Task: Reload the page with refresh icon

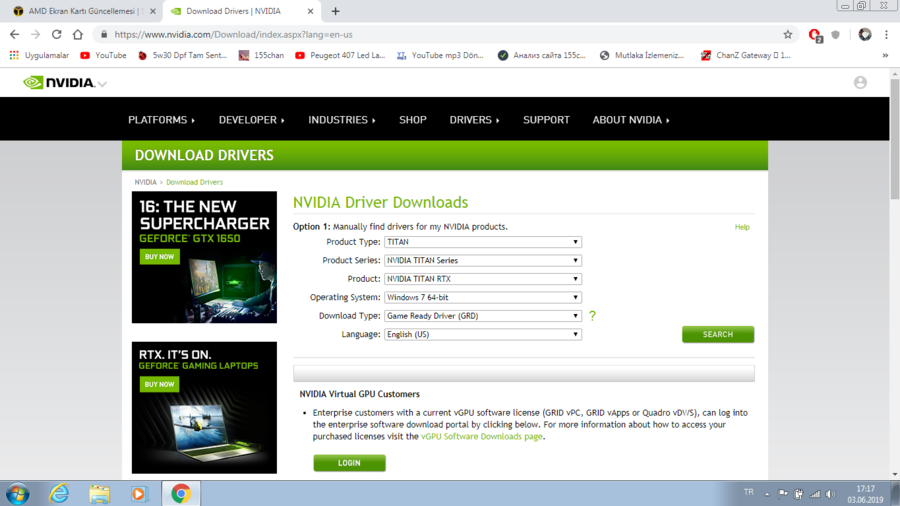Action: (56, 34)
